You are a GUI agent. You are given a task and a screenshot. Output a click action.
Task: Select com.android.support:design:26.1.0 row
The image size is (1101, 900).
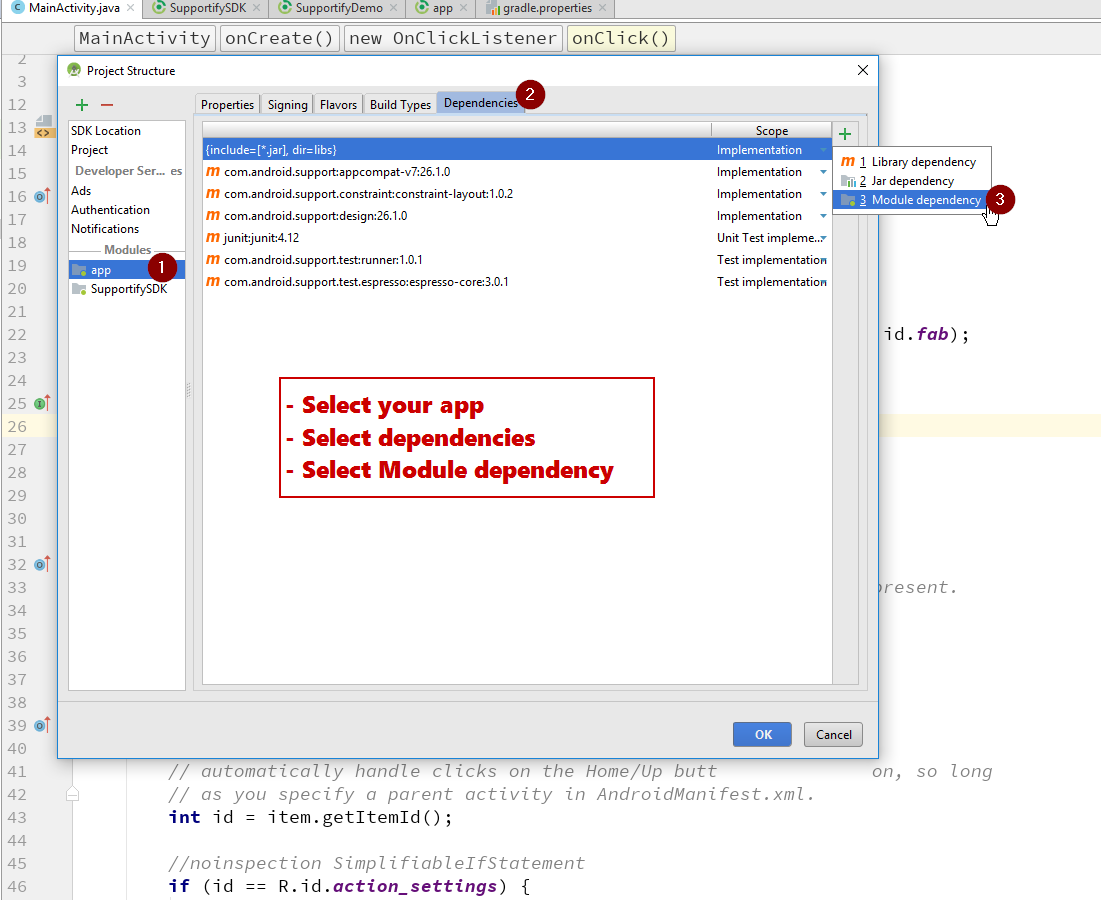click(x=517, y=216)
